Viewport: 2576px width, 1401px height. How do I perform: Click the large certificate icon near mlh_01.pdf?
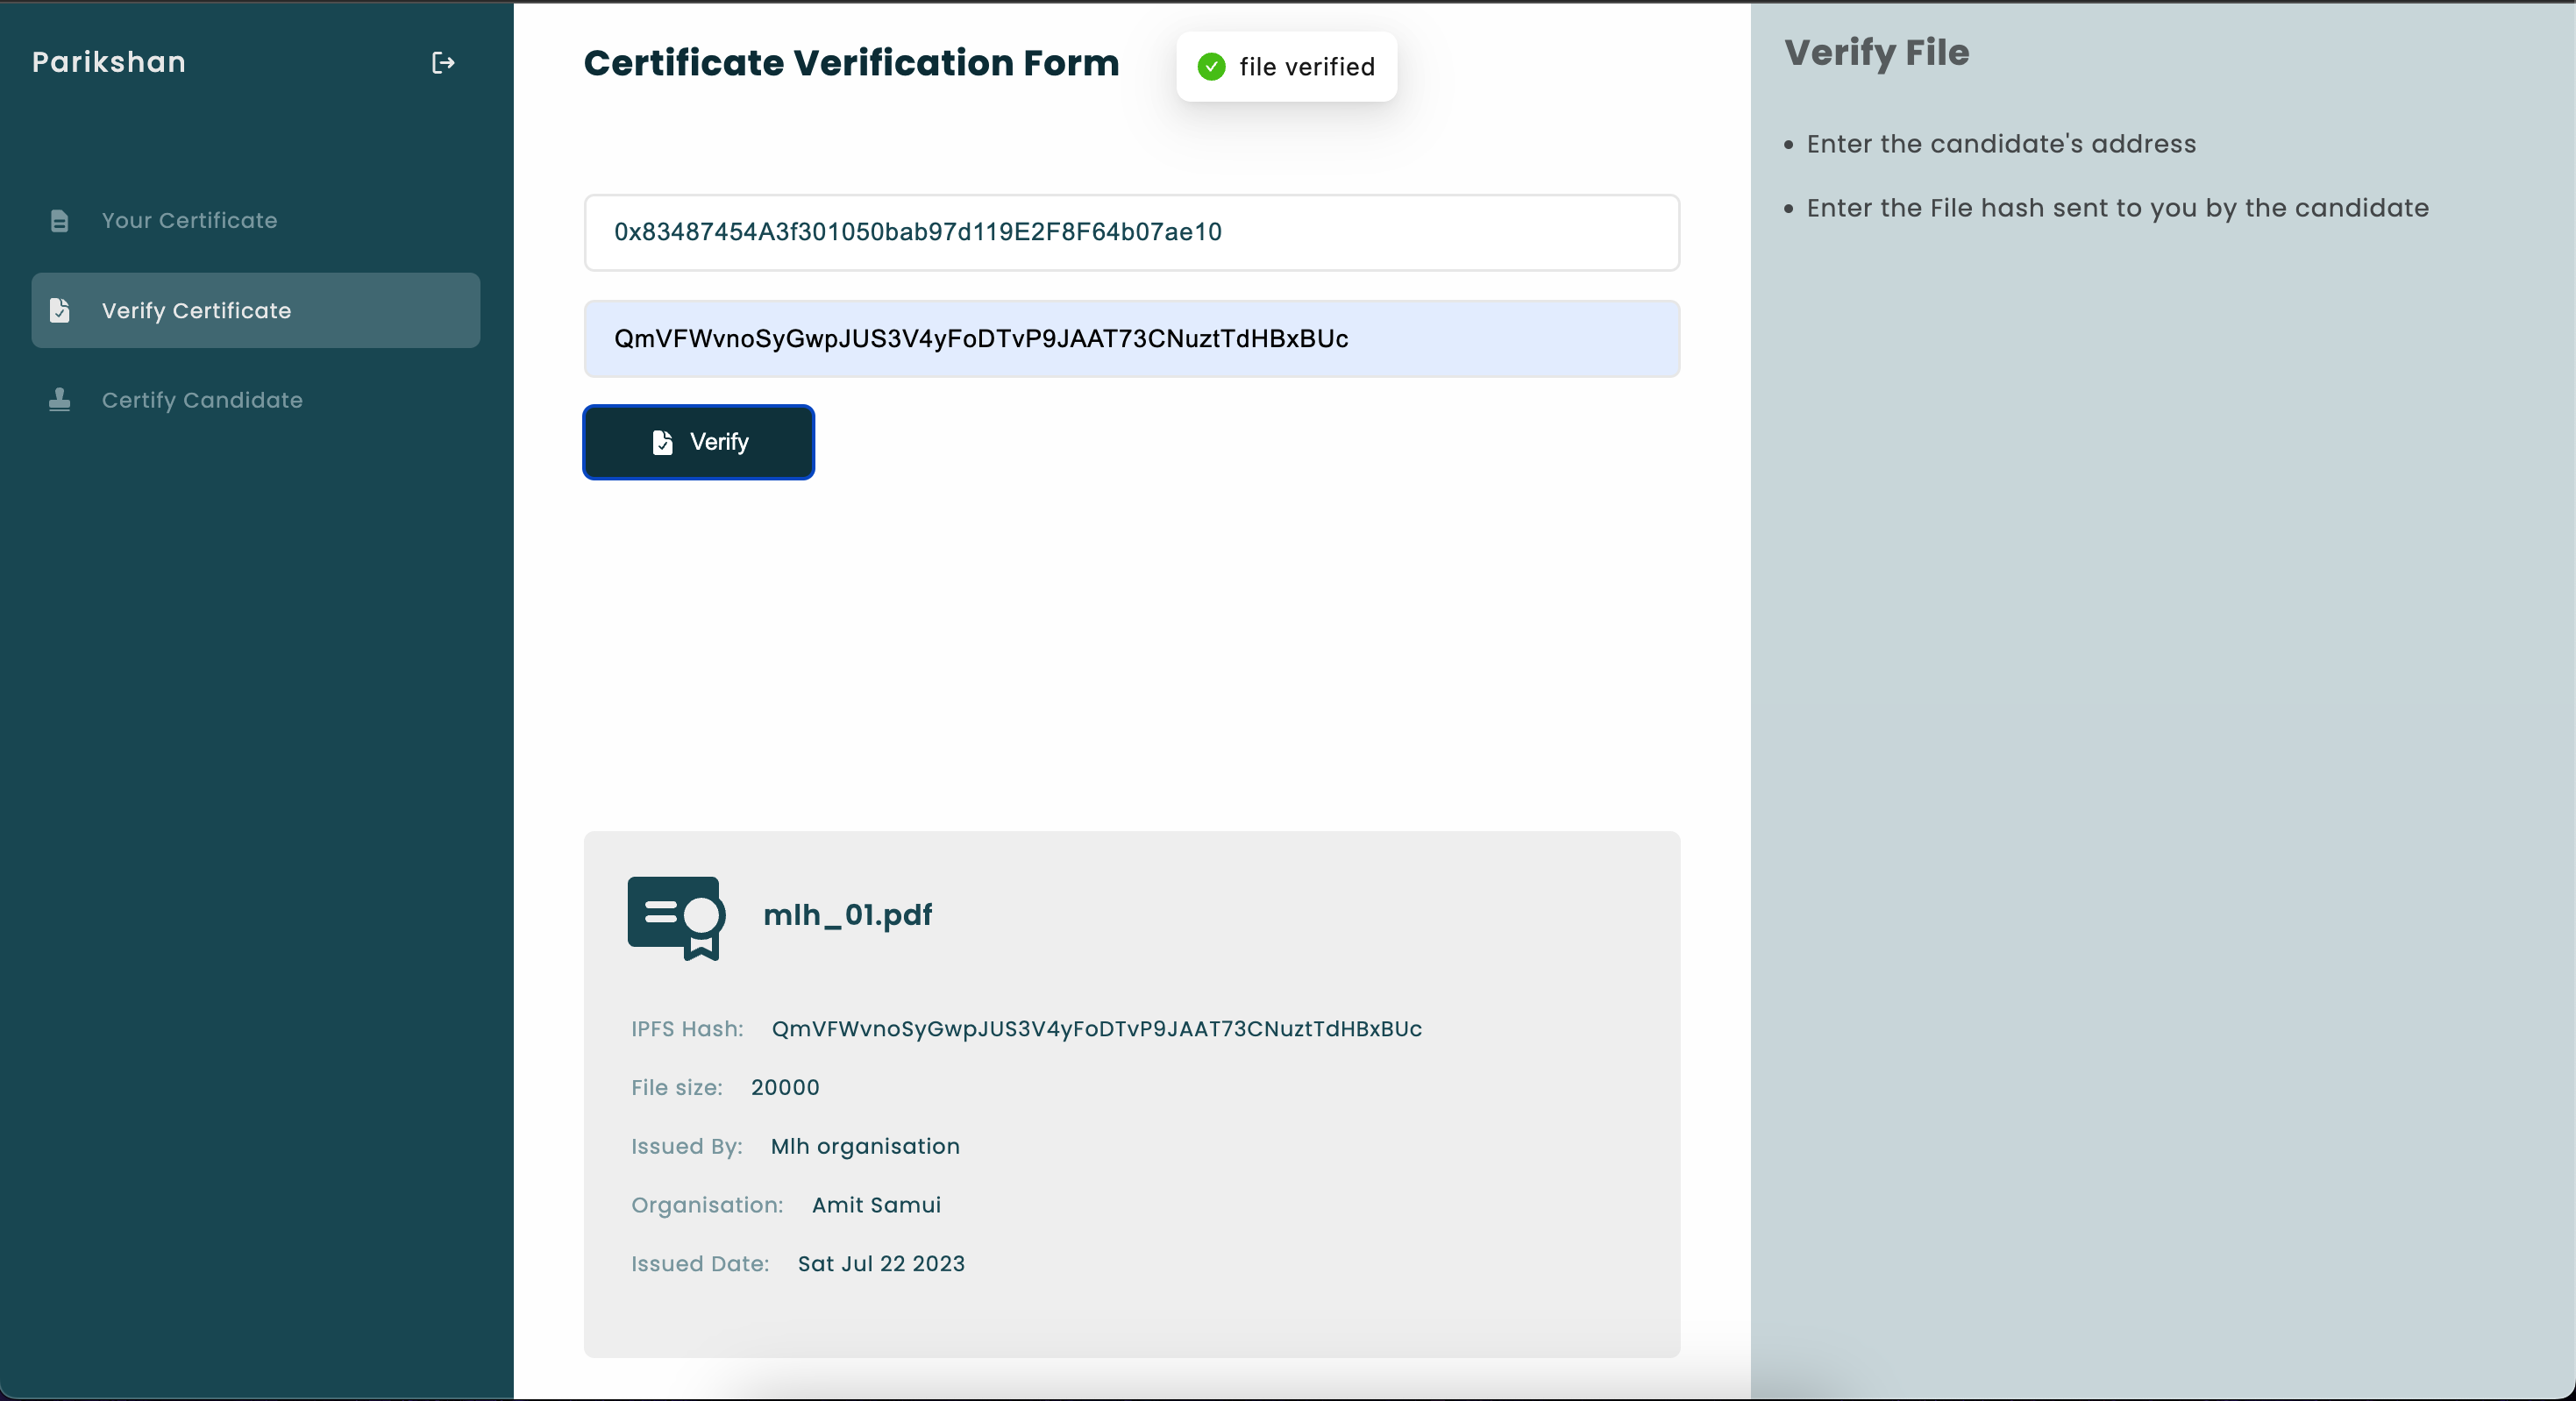click(676, 917)
